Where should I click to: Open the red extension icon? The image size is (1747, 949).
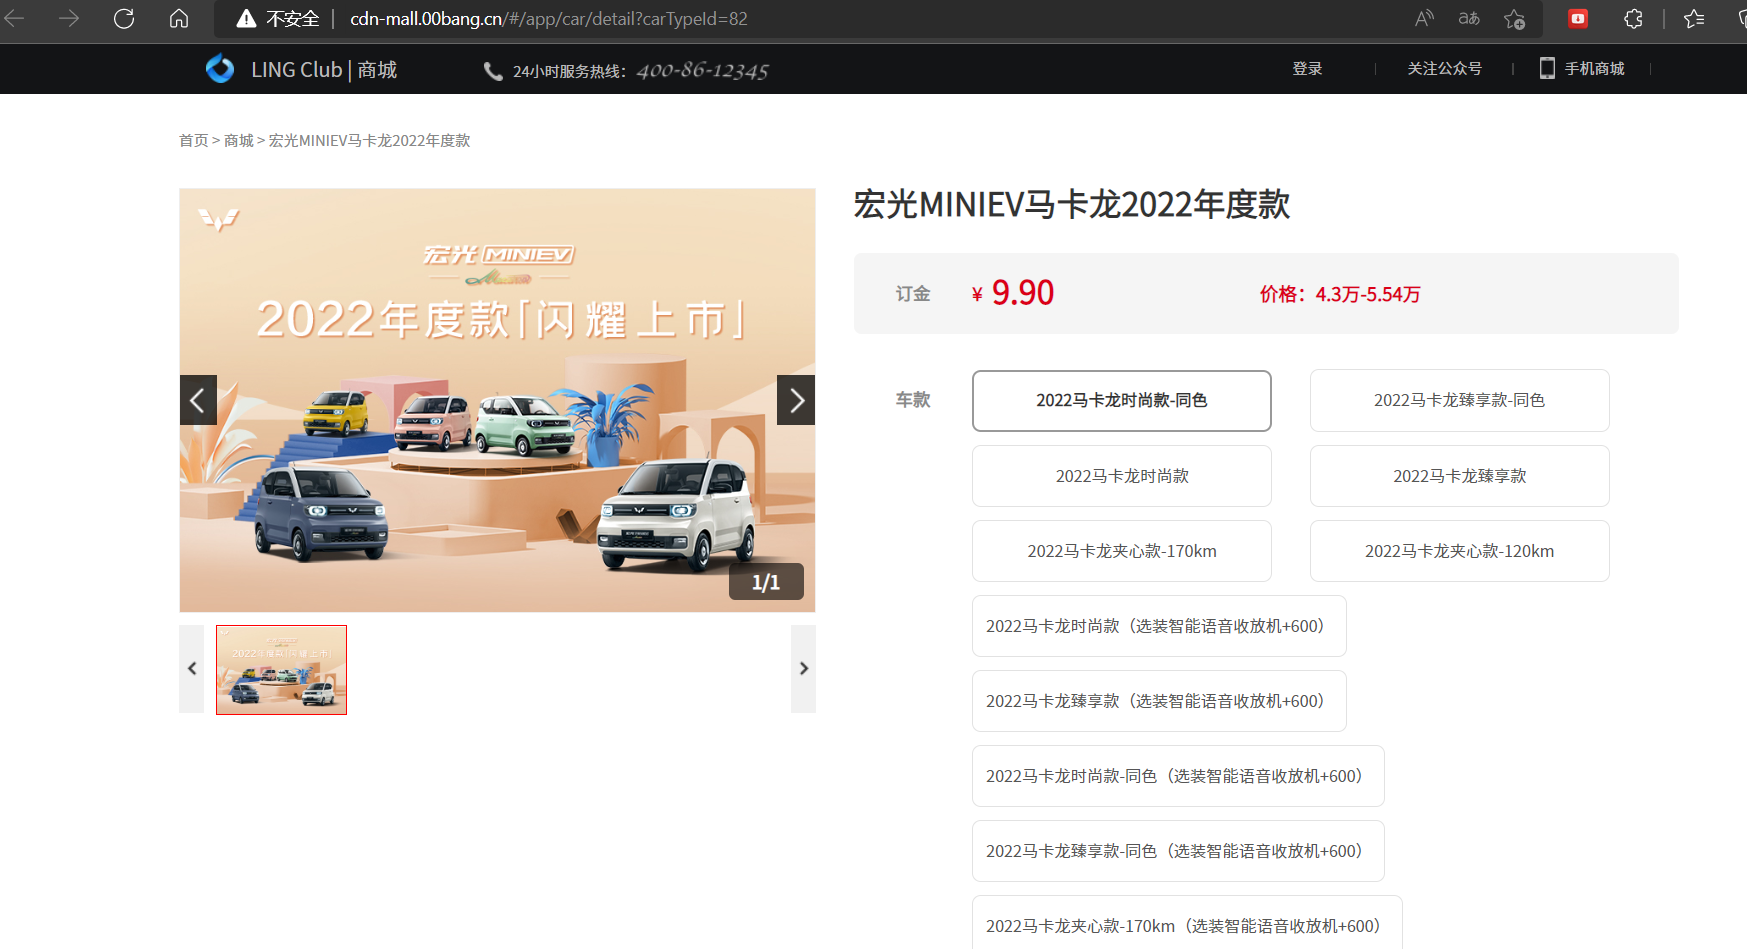click(x=1578, y=18)
